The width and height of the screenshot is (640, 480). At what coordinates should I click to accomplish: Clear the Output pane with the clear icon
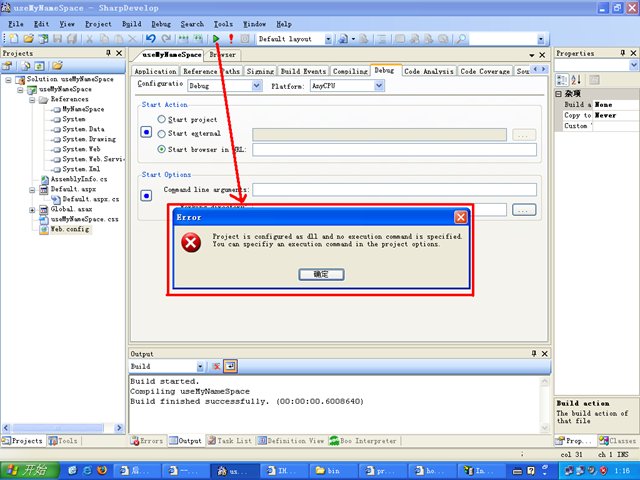[215, 367]
